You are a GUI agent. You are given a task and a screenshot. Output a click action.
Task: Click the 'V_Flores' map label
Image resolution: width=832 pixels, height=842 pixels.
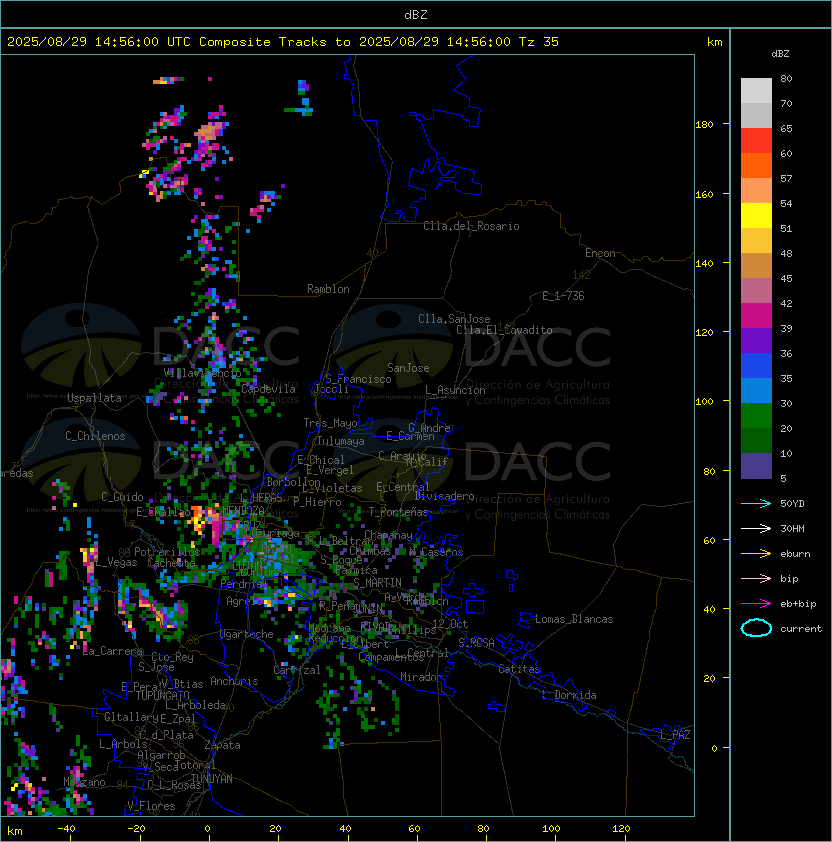(x=151, y=806)
